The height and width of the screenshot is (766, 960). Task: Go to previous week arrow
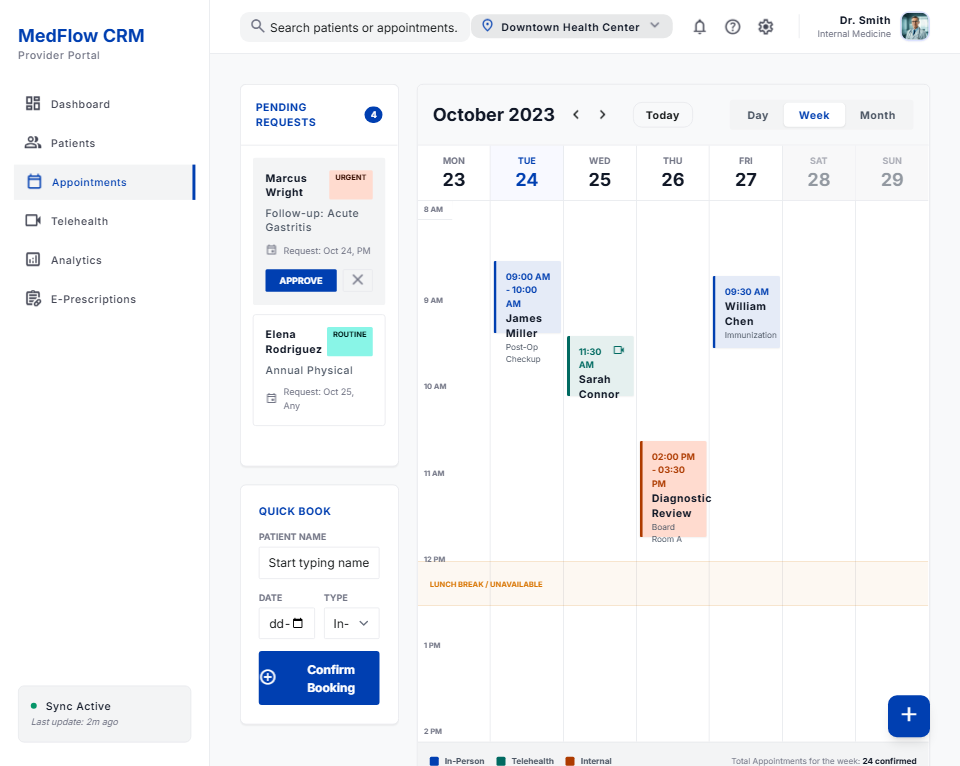[x=576, y=115]
